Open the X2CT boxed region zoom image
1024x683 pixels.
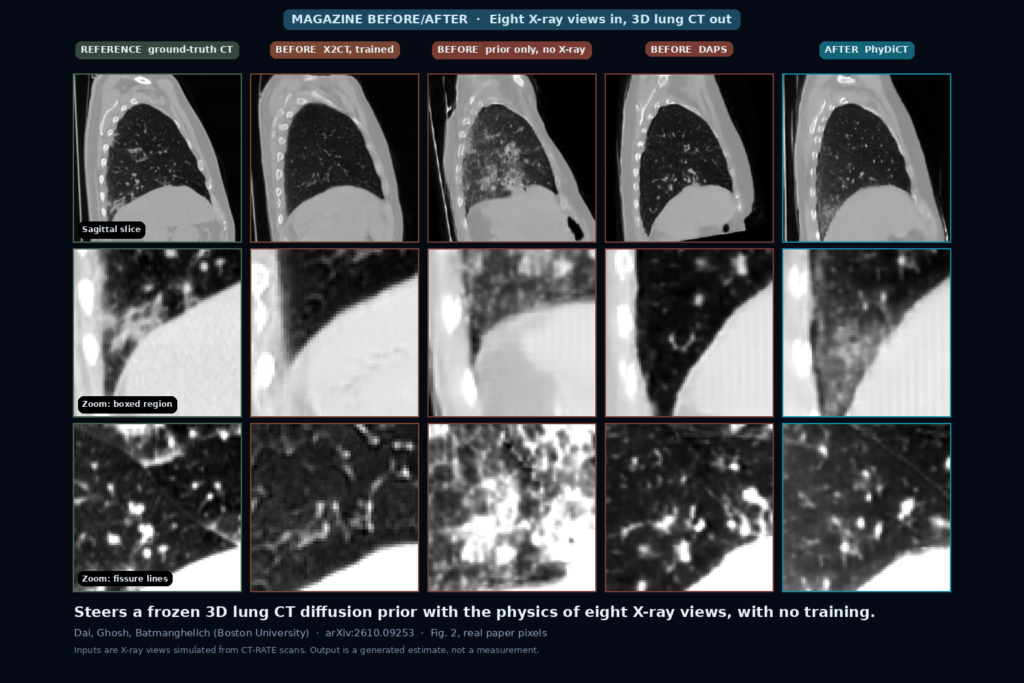334,332
